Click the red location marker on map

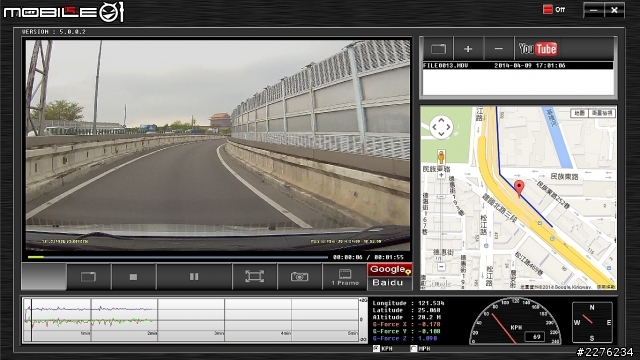click(x=519, y=189)
